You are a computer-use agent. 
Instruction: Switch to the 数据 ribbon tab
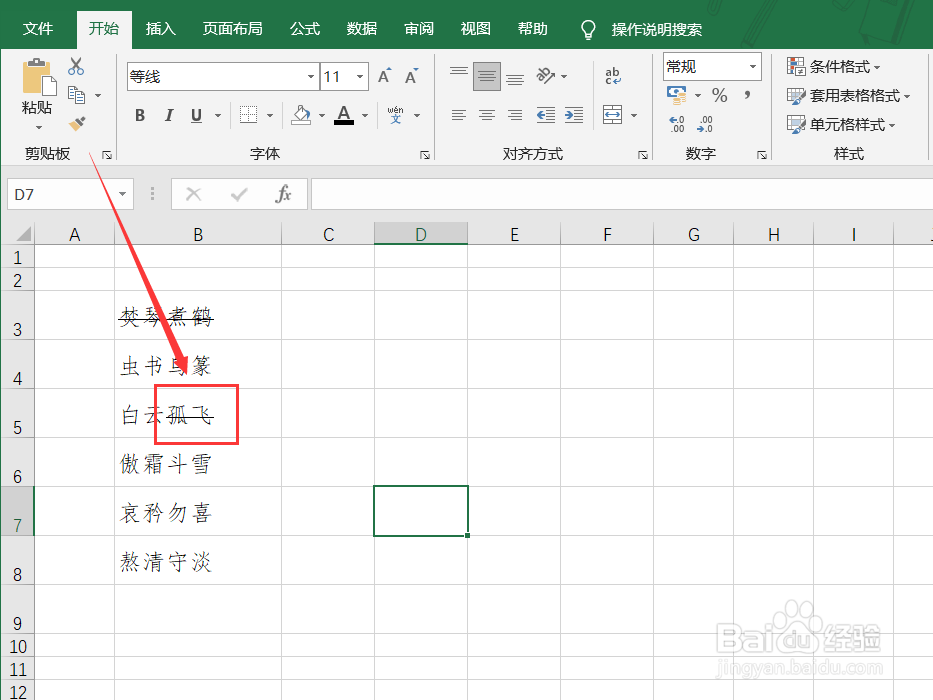click(x=362, y=29)
